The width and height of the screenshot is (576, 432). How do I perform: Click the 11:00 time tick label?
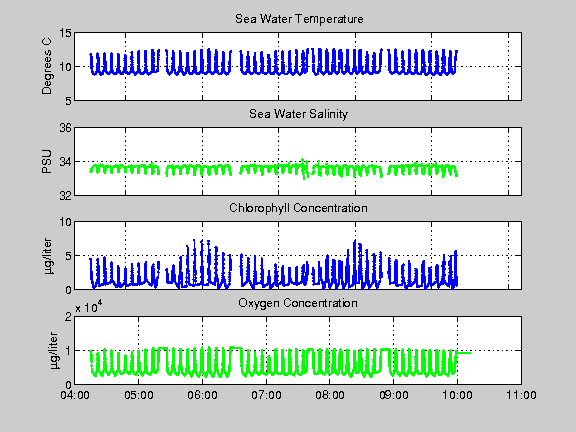(521, 395)
